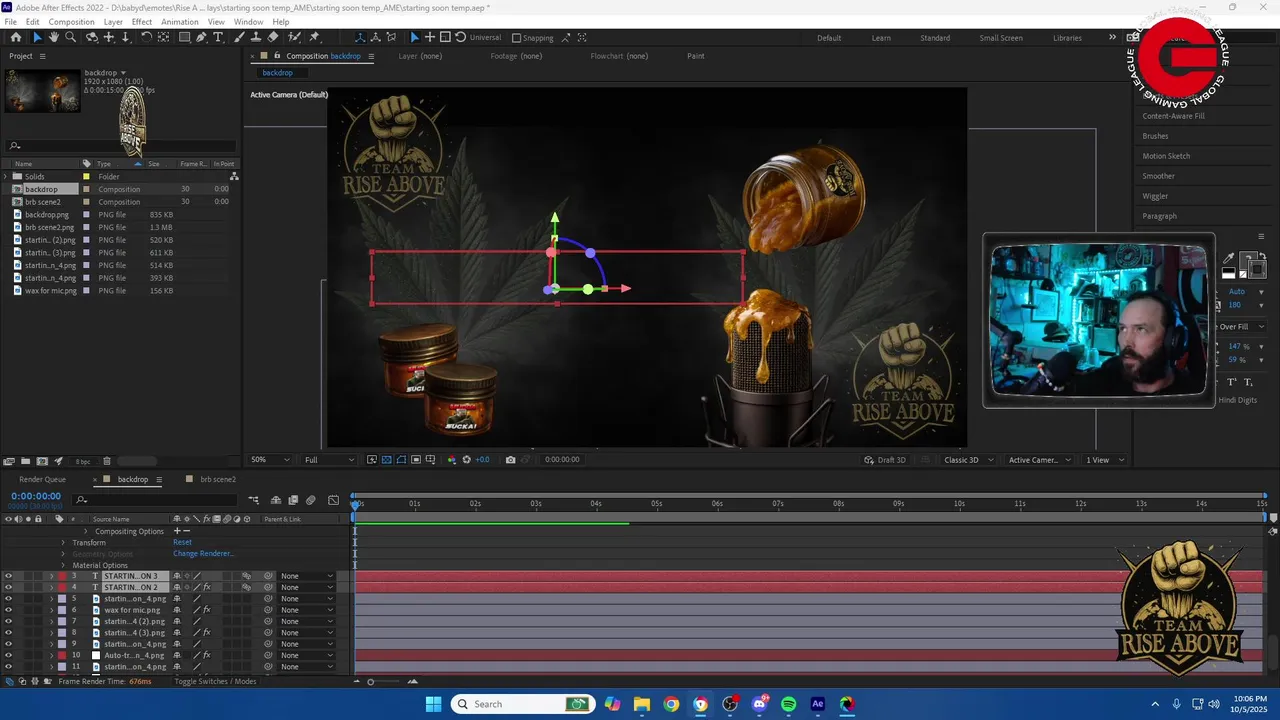The image size is (1280, 720).
Task: Select the Type tool
Action: pos(218,37)
